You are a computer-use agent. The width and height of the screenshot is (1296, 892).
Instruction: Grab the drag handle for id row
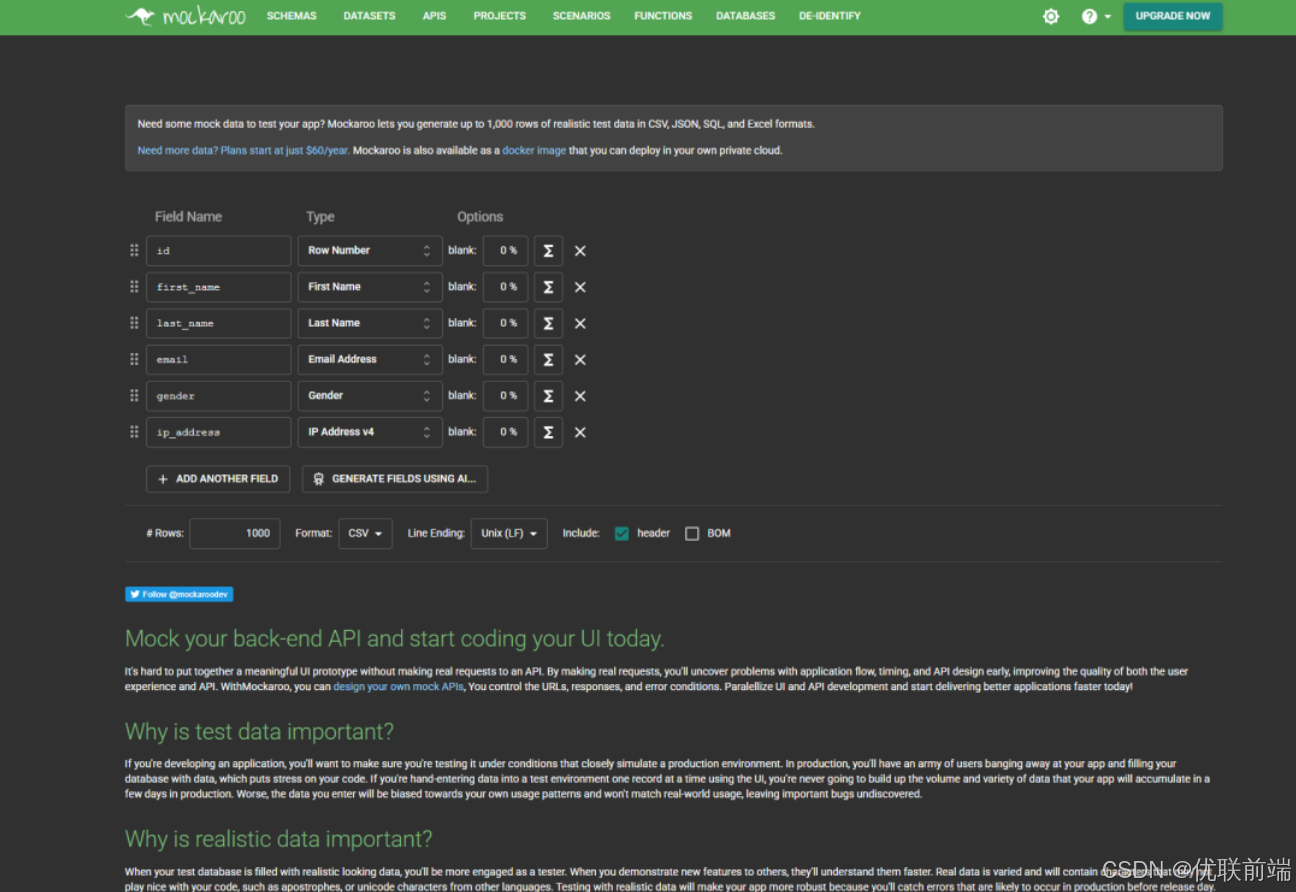(134, 250)
